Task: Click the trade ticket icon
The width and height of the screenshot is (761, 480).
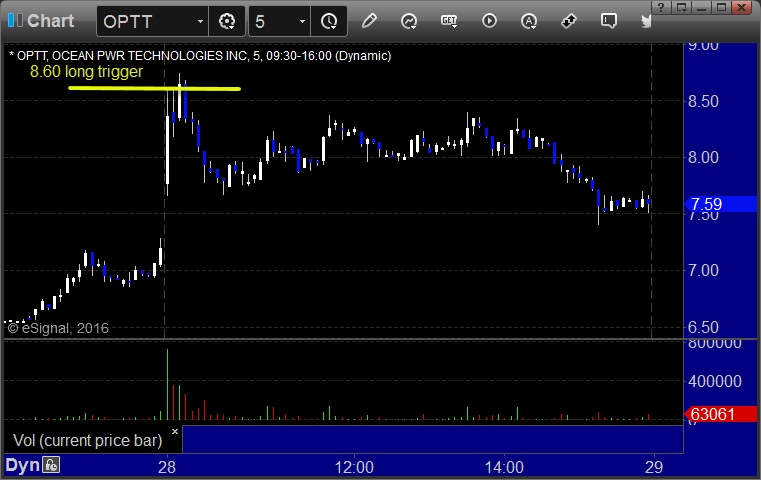Action: (x=569, y=21)
